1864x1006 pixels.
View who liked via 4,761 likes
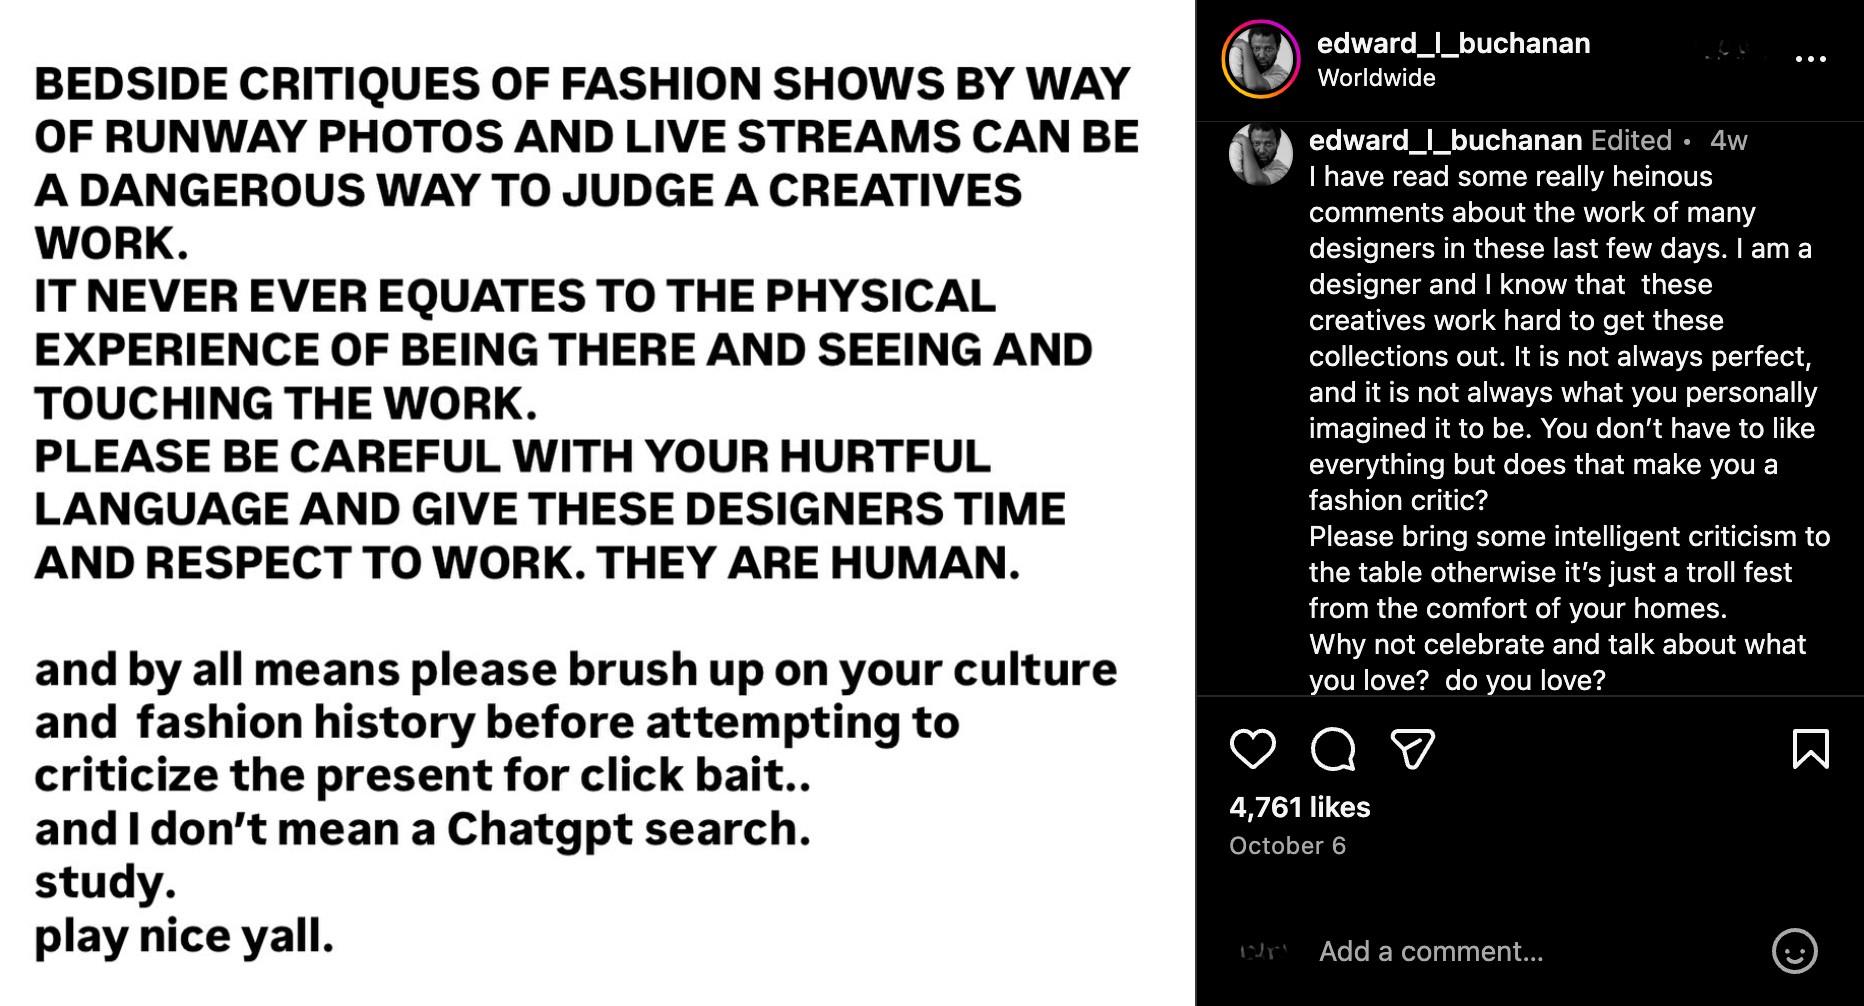[1299, 807]
